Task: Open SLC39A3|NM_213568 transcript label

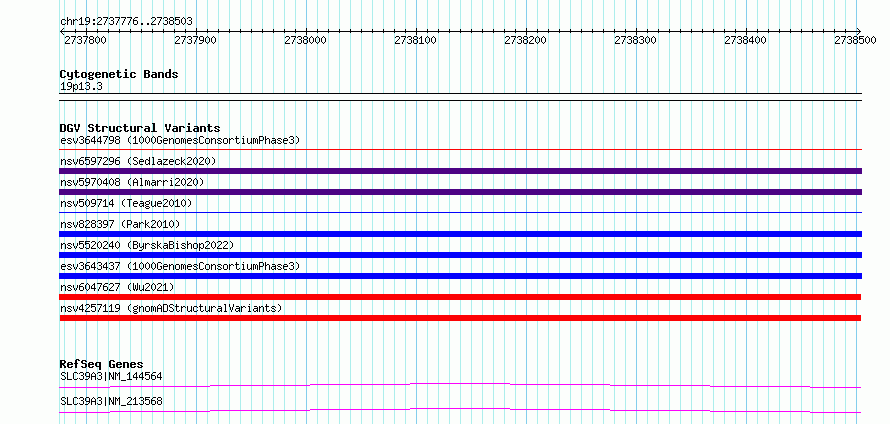Action: click(x=111, y=401)
